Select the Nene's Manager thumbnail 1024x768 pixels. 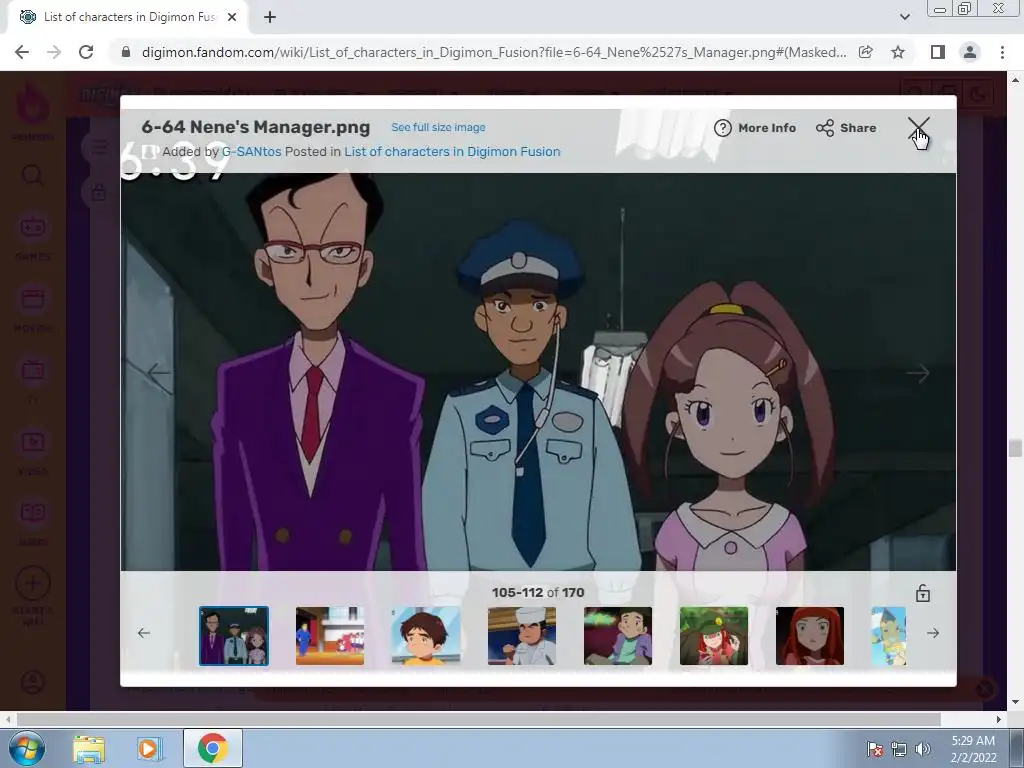click(x=234, y=636)
